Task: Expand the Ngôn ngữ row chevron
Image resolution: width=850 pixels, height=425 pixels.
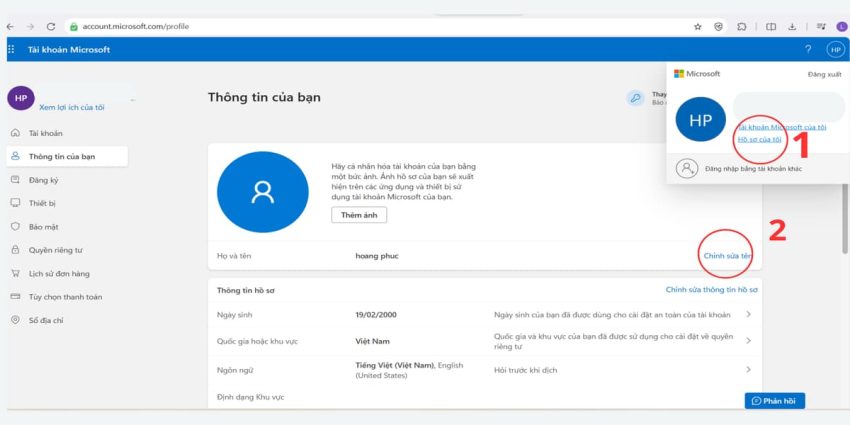Action: point(748,370)
